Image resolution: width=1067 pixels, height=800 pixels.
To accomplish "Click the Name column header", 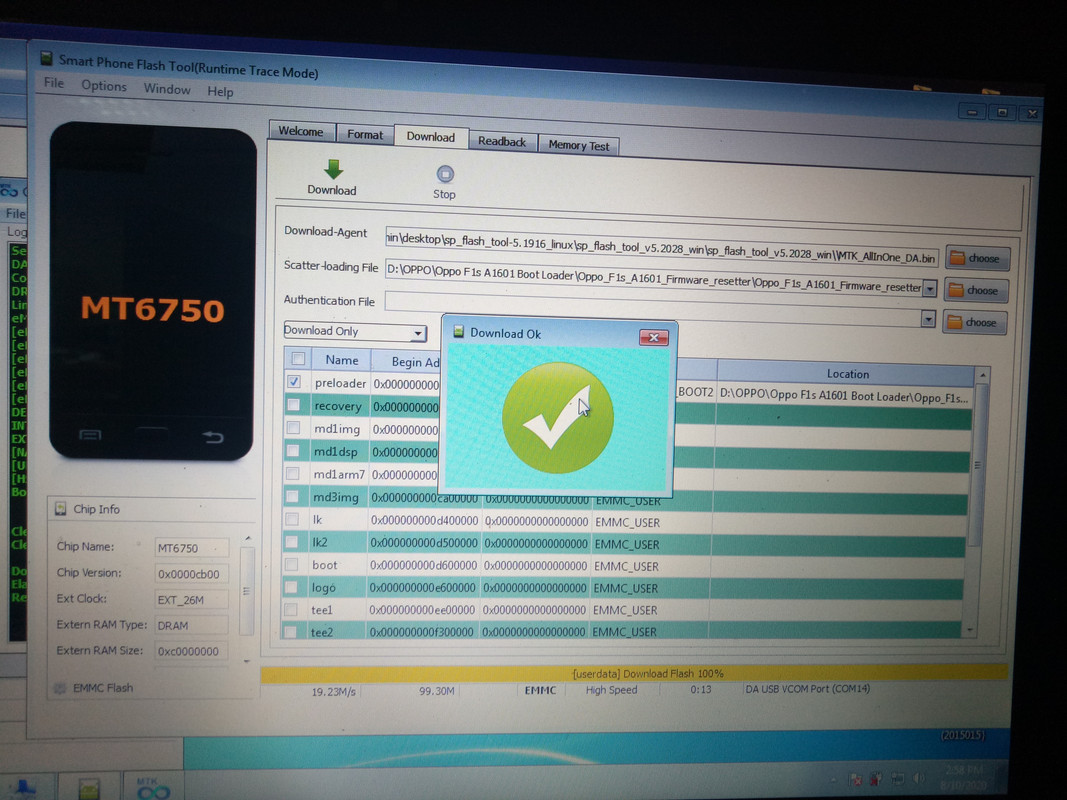I will (x=342, y=360).
